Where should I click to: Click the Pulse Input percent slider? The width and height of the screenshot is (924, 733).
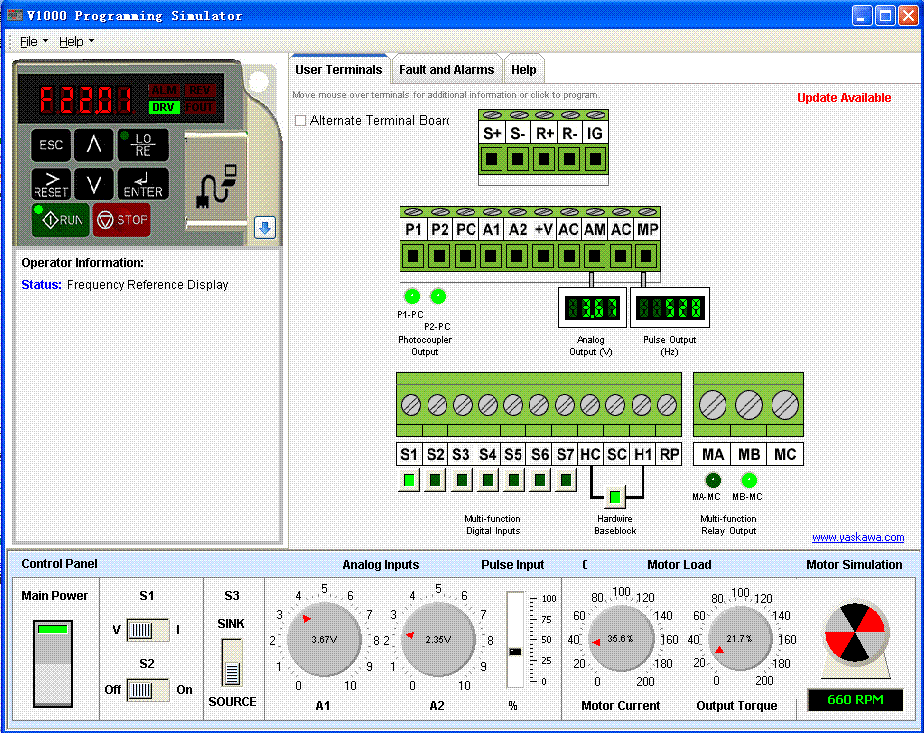point(515,650)
